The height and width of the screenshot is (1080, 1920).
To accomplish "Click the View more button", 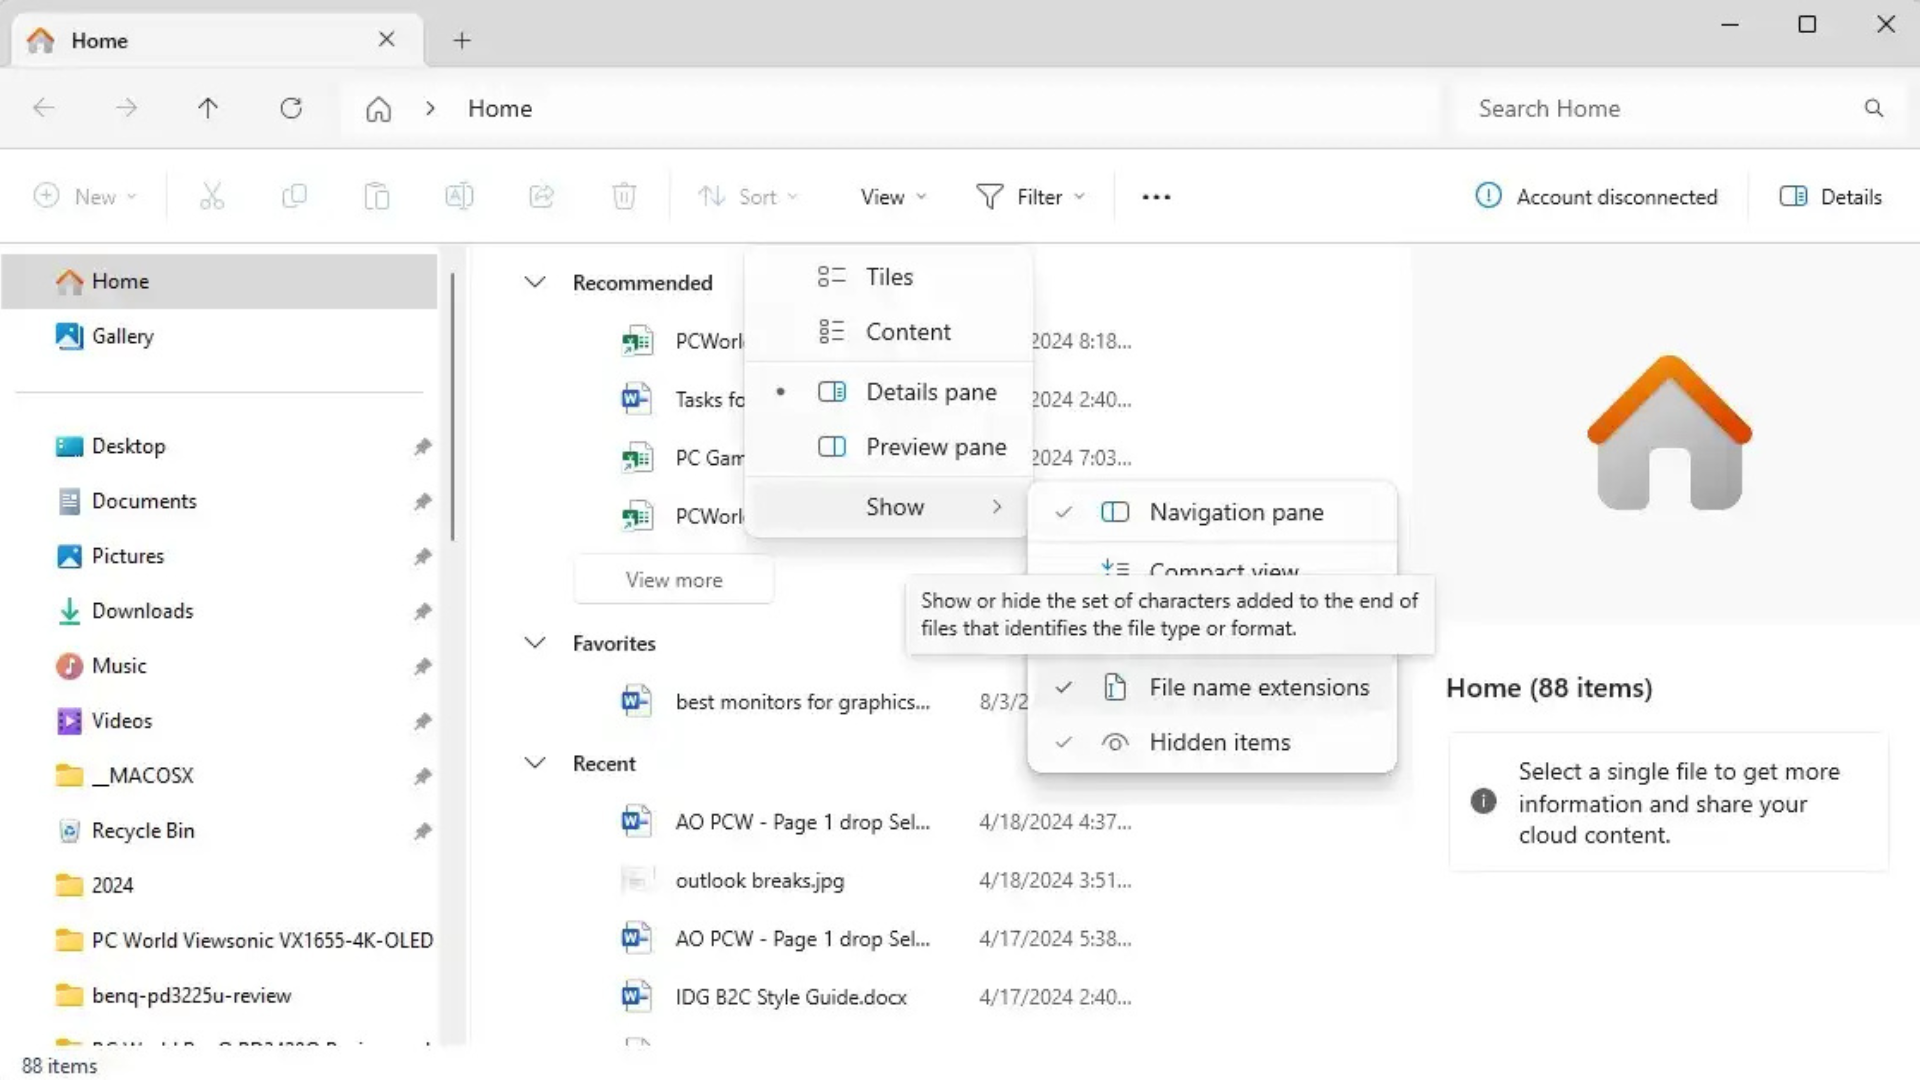I will (673, 580).
